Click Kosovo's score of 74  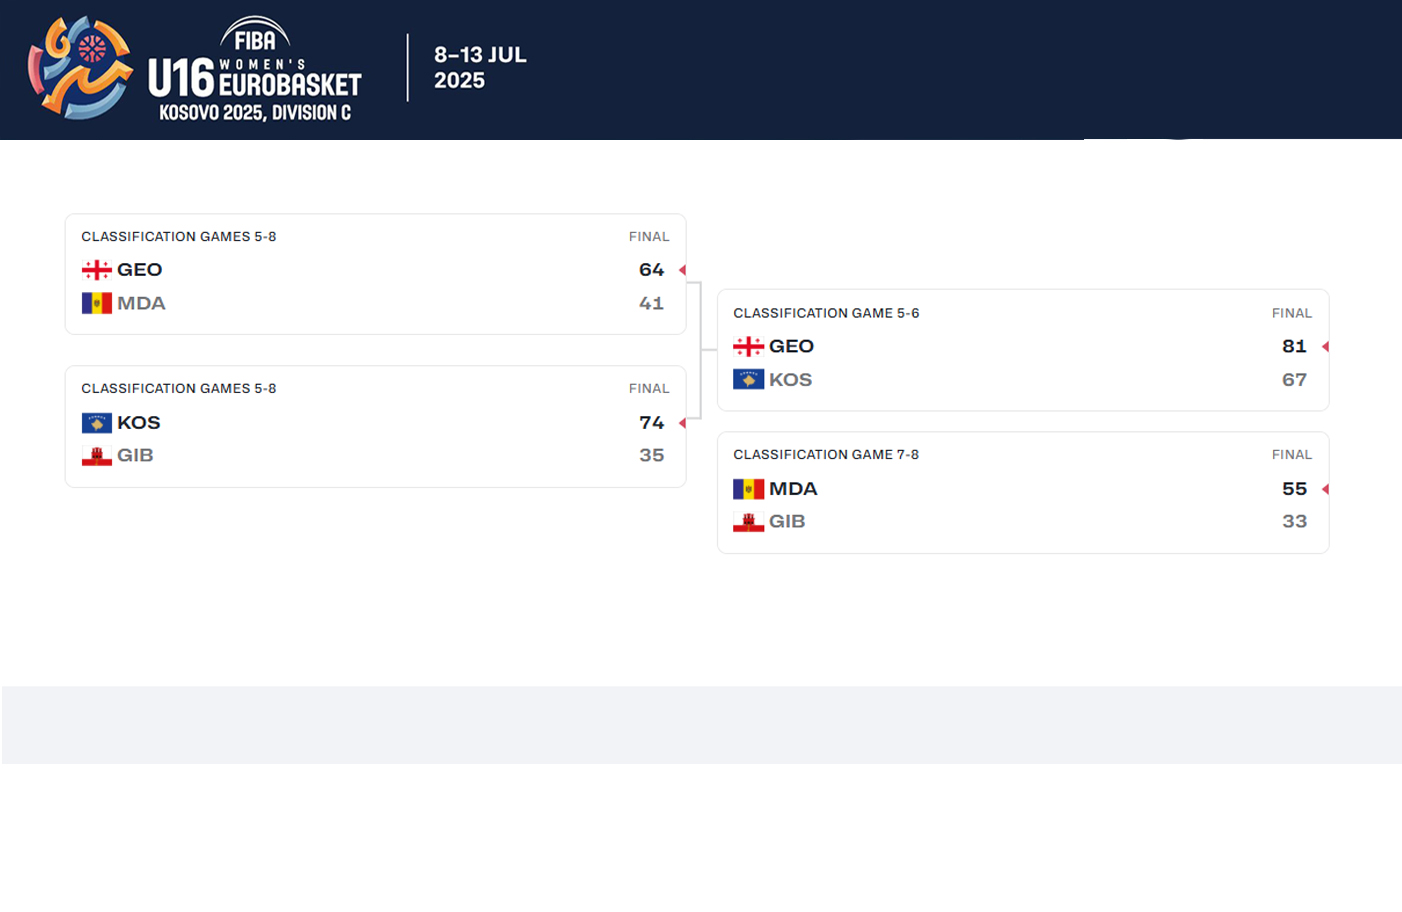651,423
